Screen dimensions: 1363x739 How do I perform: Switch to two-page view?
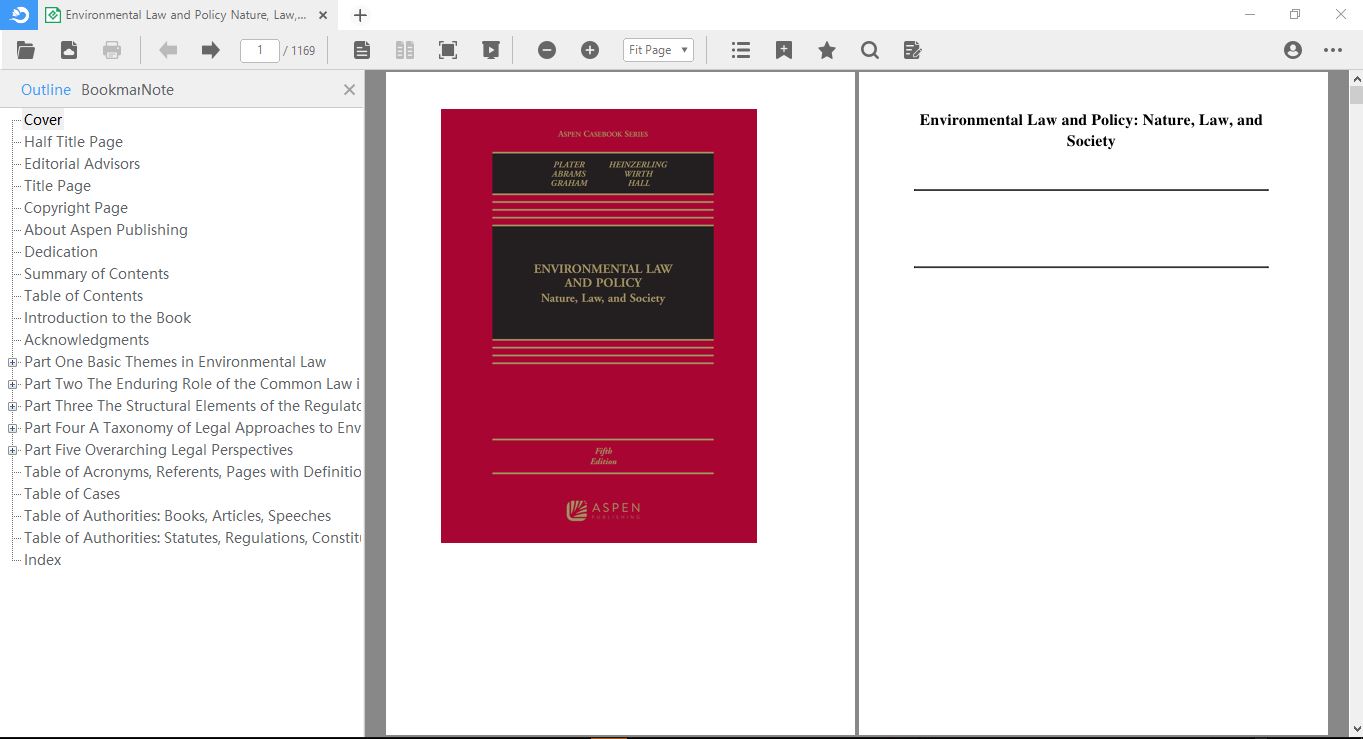click(x=404, y=50)
